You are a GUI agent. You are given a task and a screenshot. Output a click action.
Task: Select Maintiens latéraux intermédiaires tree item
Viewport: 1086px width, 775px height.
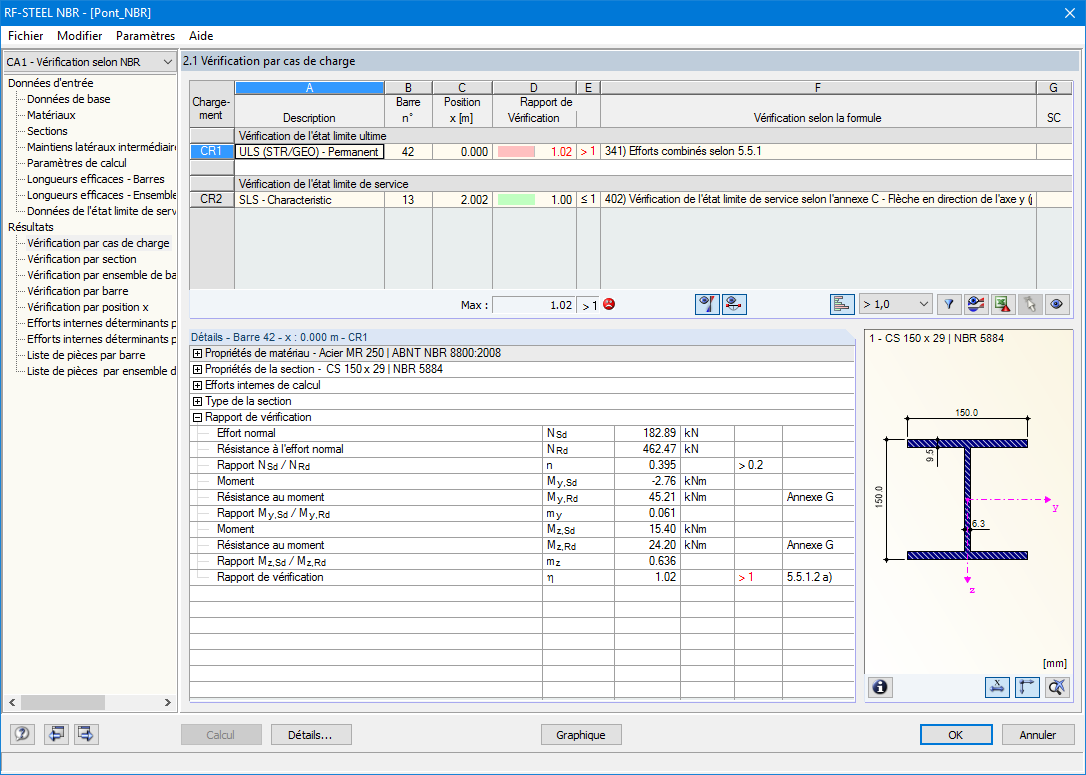click(x=102, y=147)
